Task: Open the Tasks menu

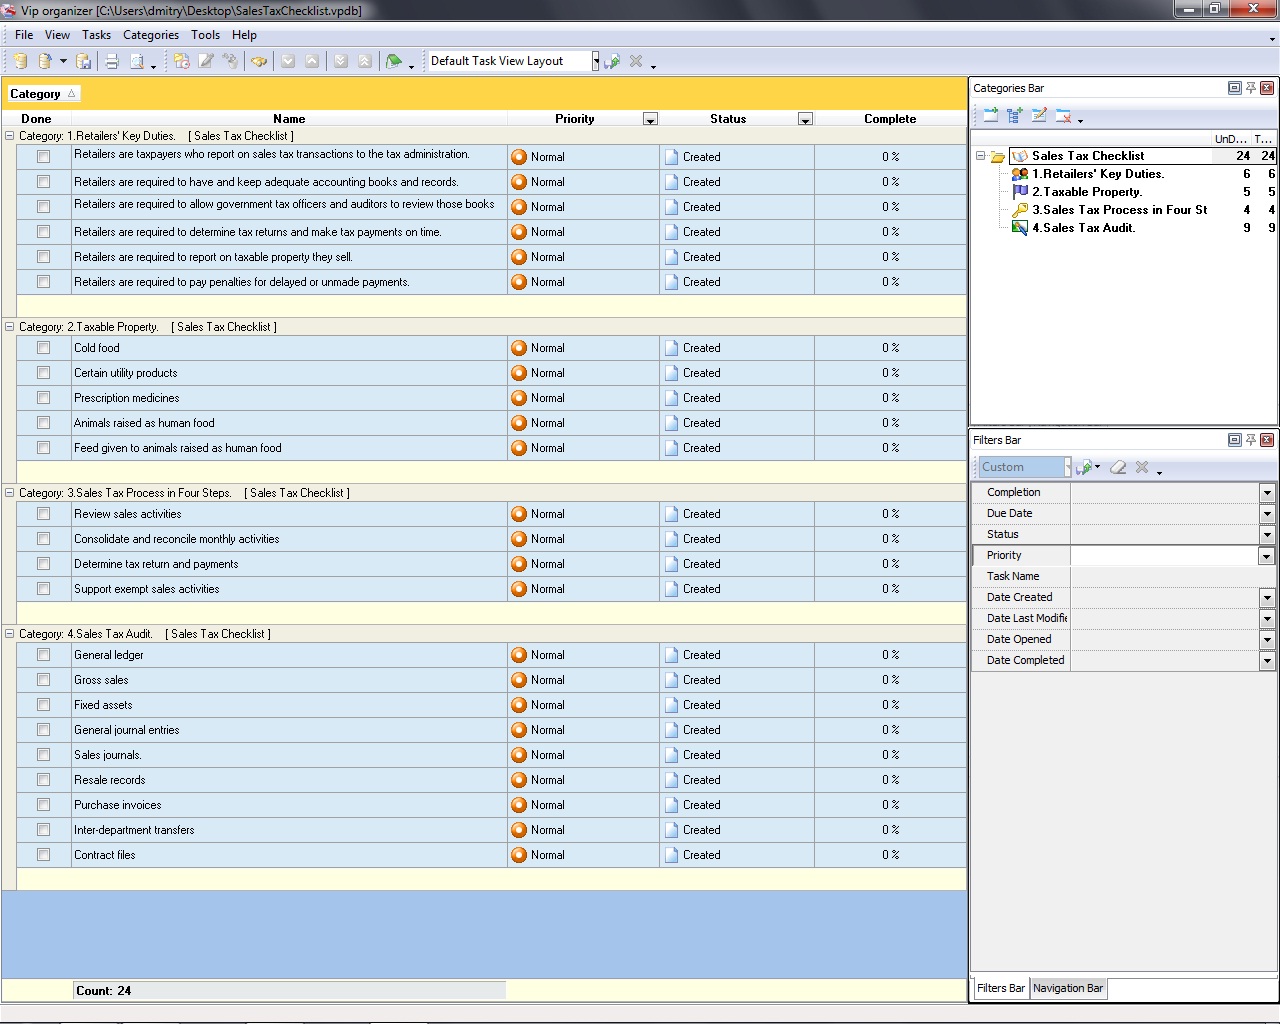Action: point(96,35)
